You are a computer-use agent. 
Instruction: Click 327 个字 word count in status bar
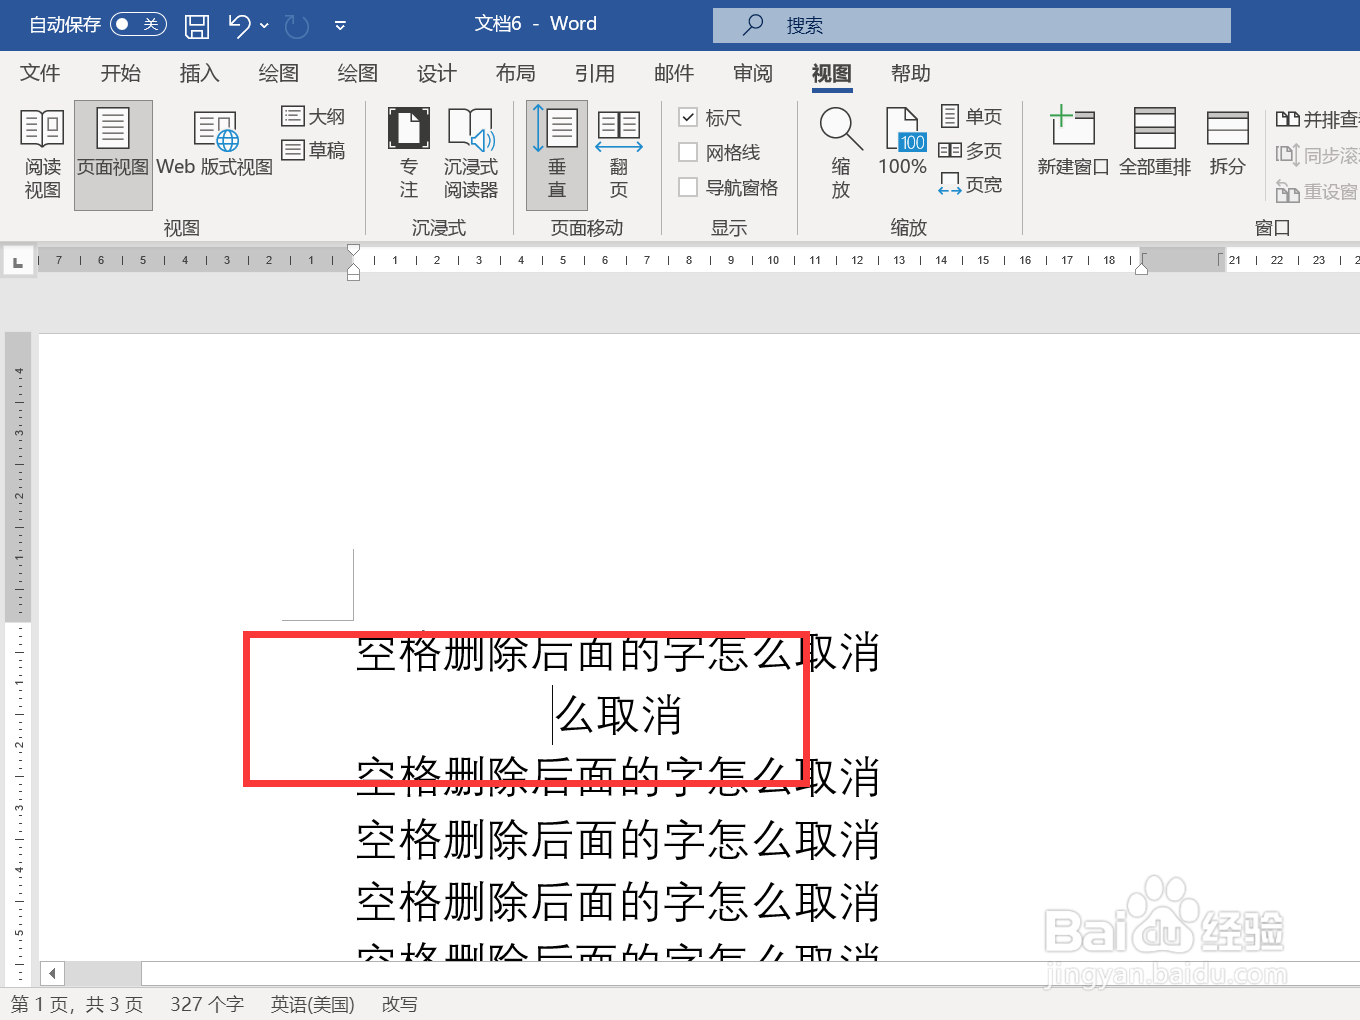207,1004
